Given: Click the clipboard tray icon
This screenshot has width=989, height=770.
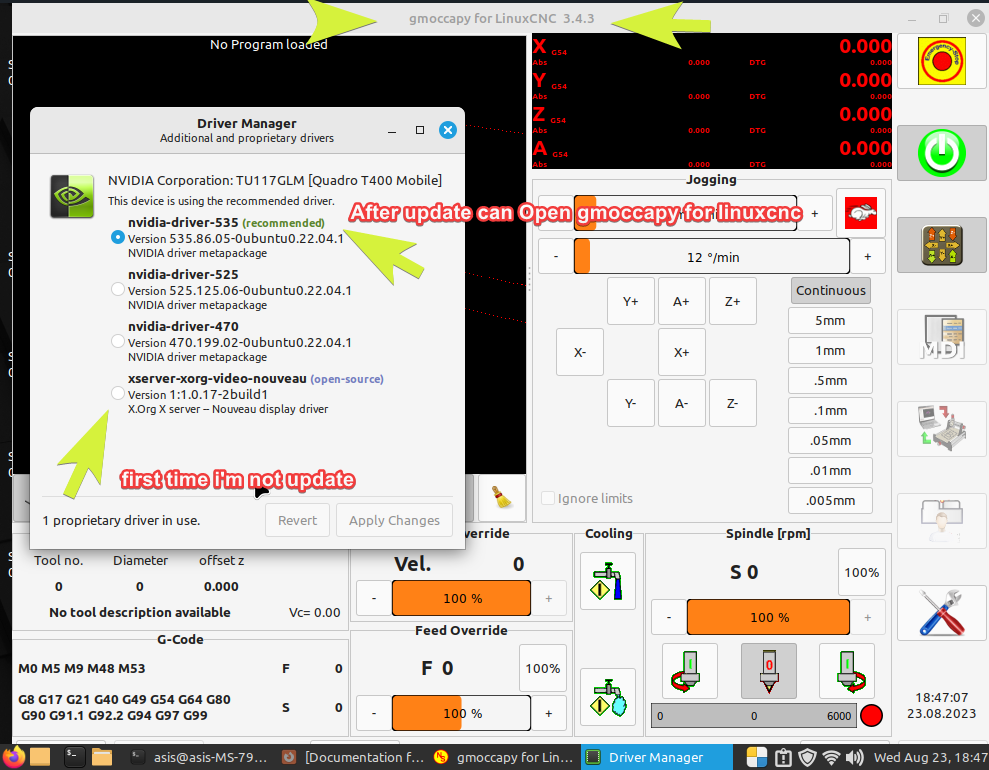Looking at the screenshot, I should click(783, 757).
